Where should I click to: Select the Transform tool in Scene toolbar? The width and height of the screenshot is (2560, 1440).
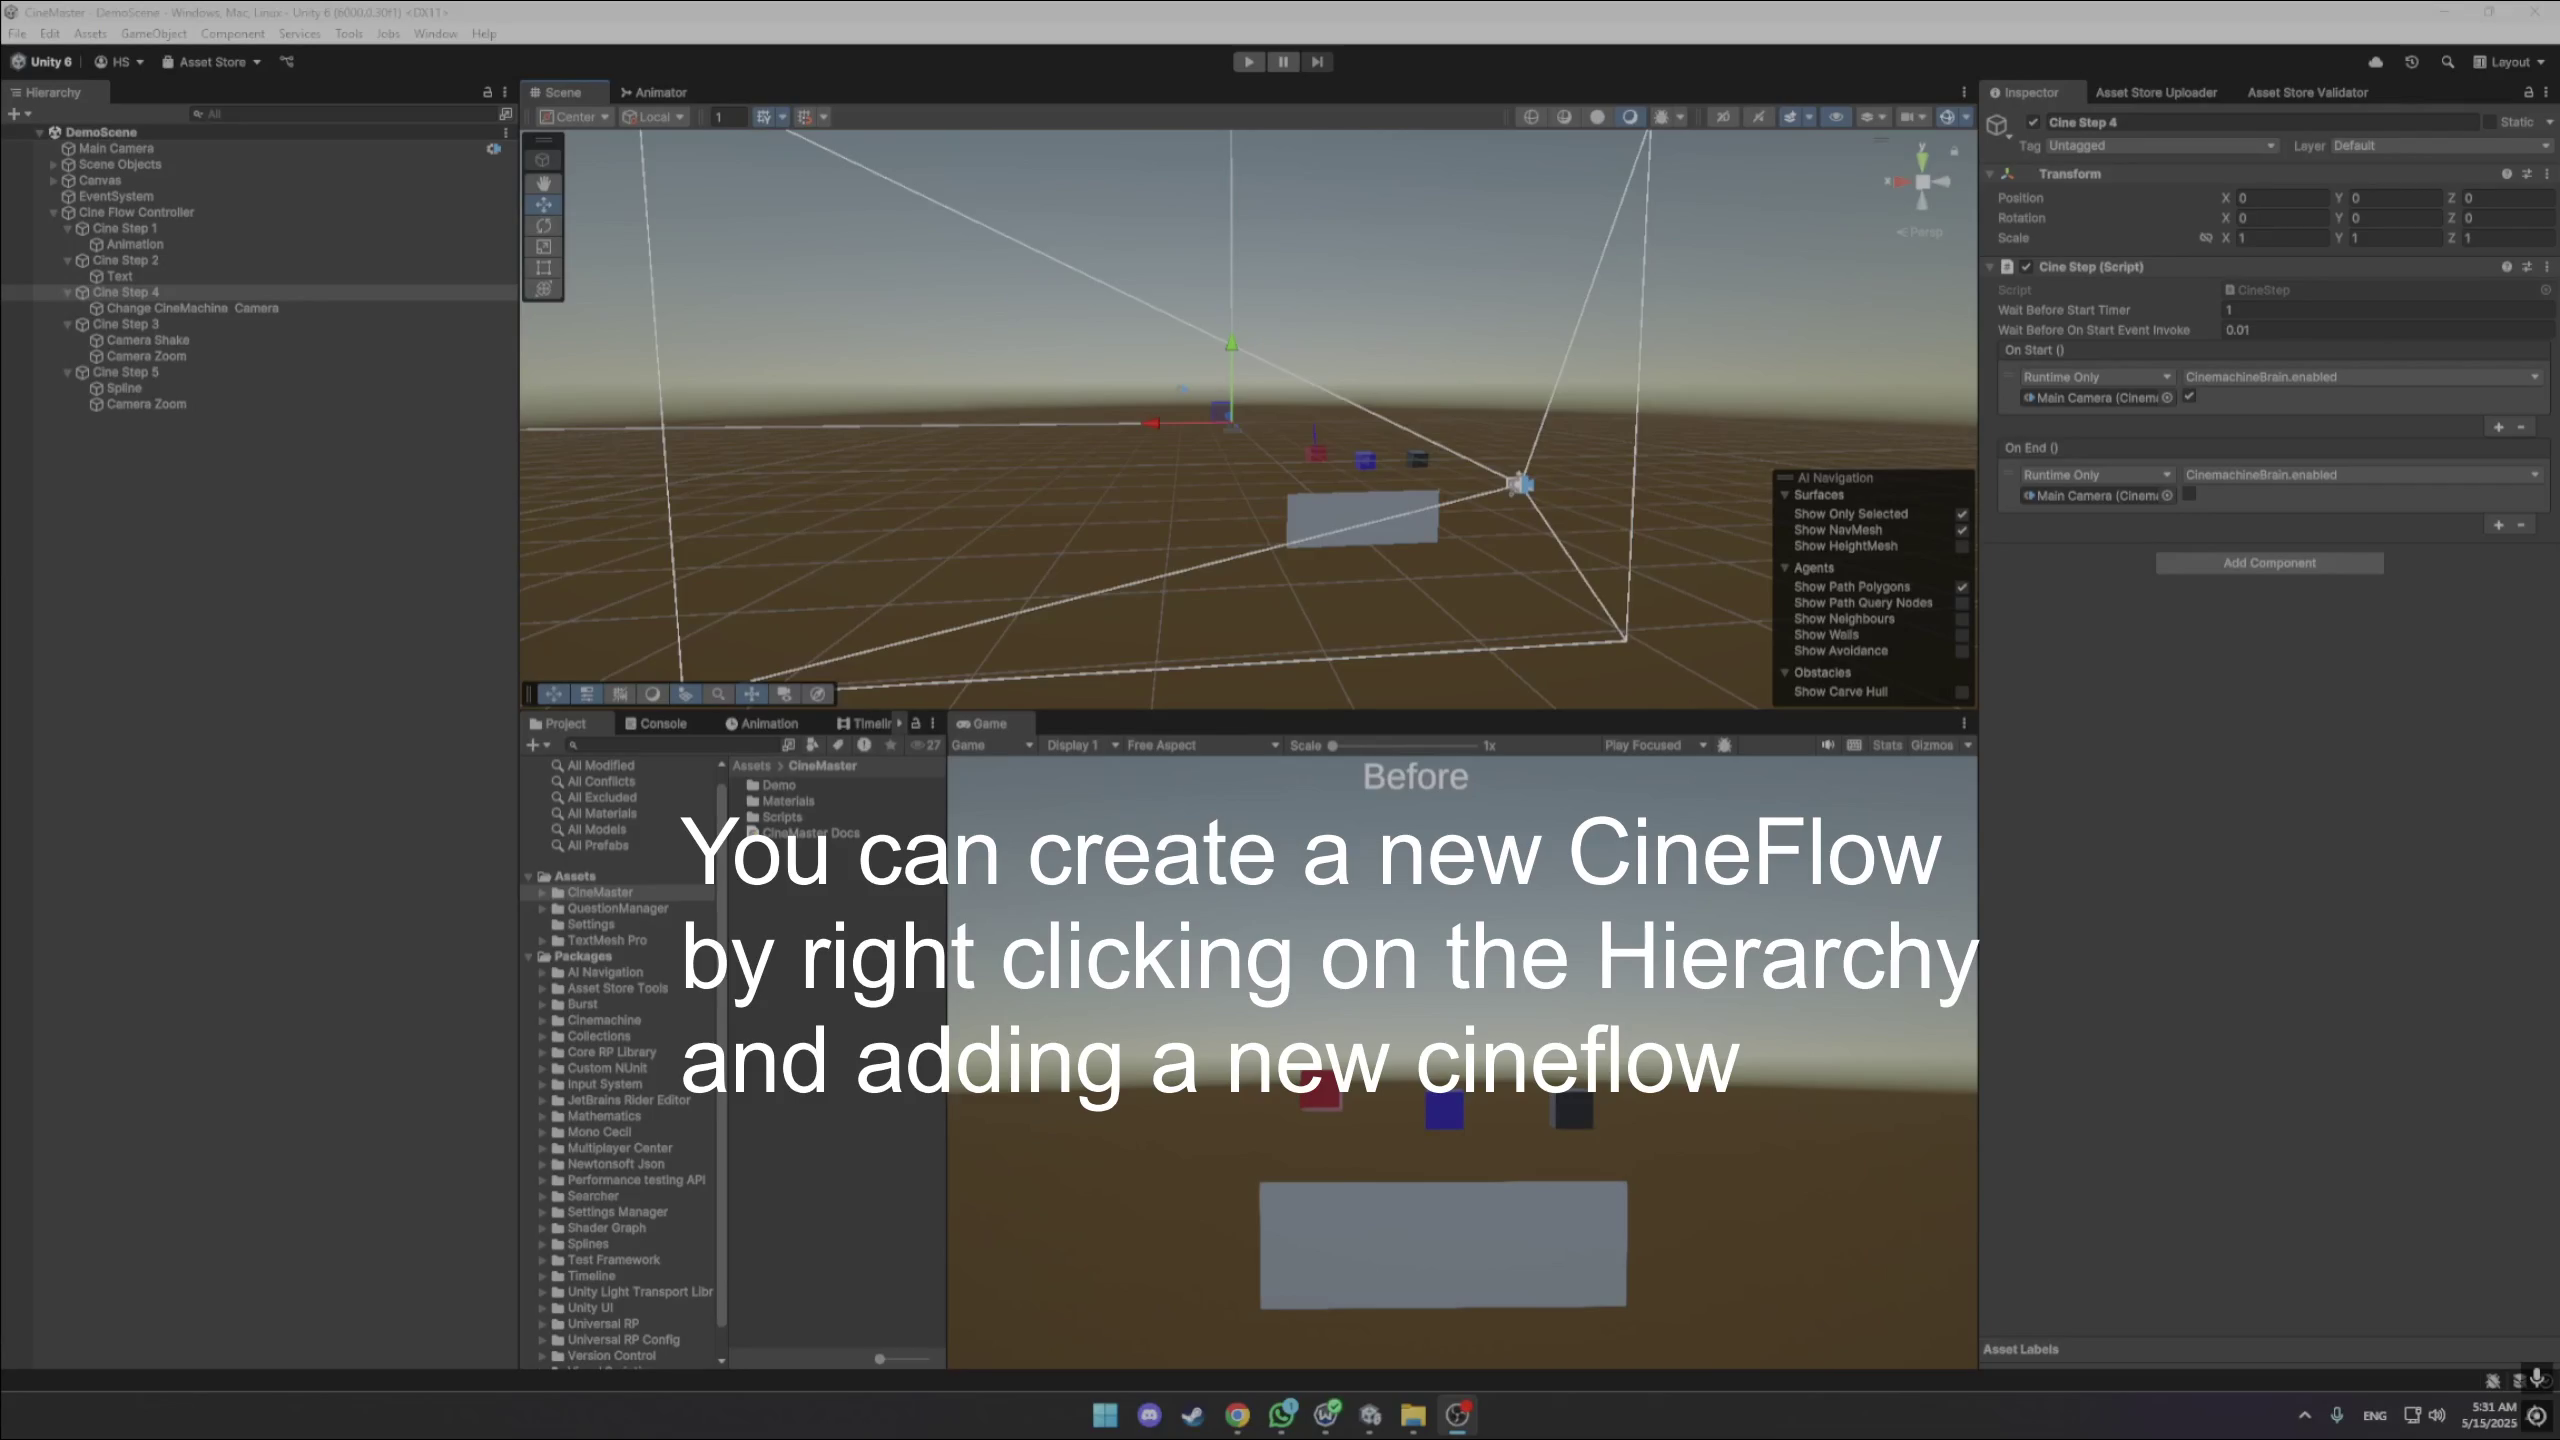pos(543,288)
